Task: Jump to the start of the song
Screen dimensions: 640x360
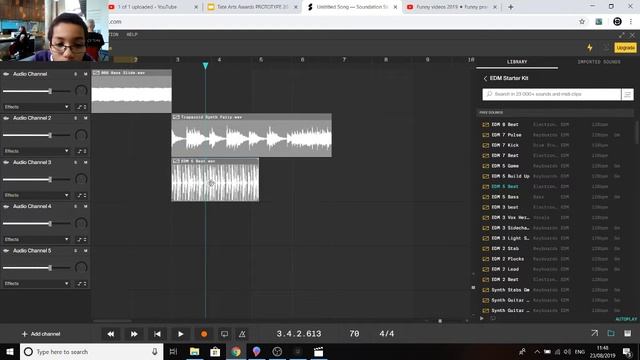Action: click(x=157, y=334)
